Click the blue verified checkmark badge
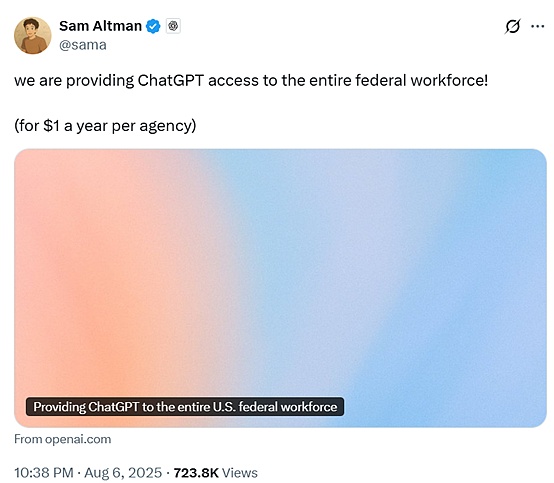554x483 pixels. [153, 26]
